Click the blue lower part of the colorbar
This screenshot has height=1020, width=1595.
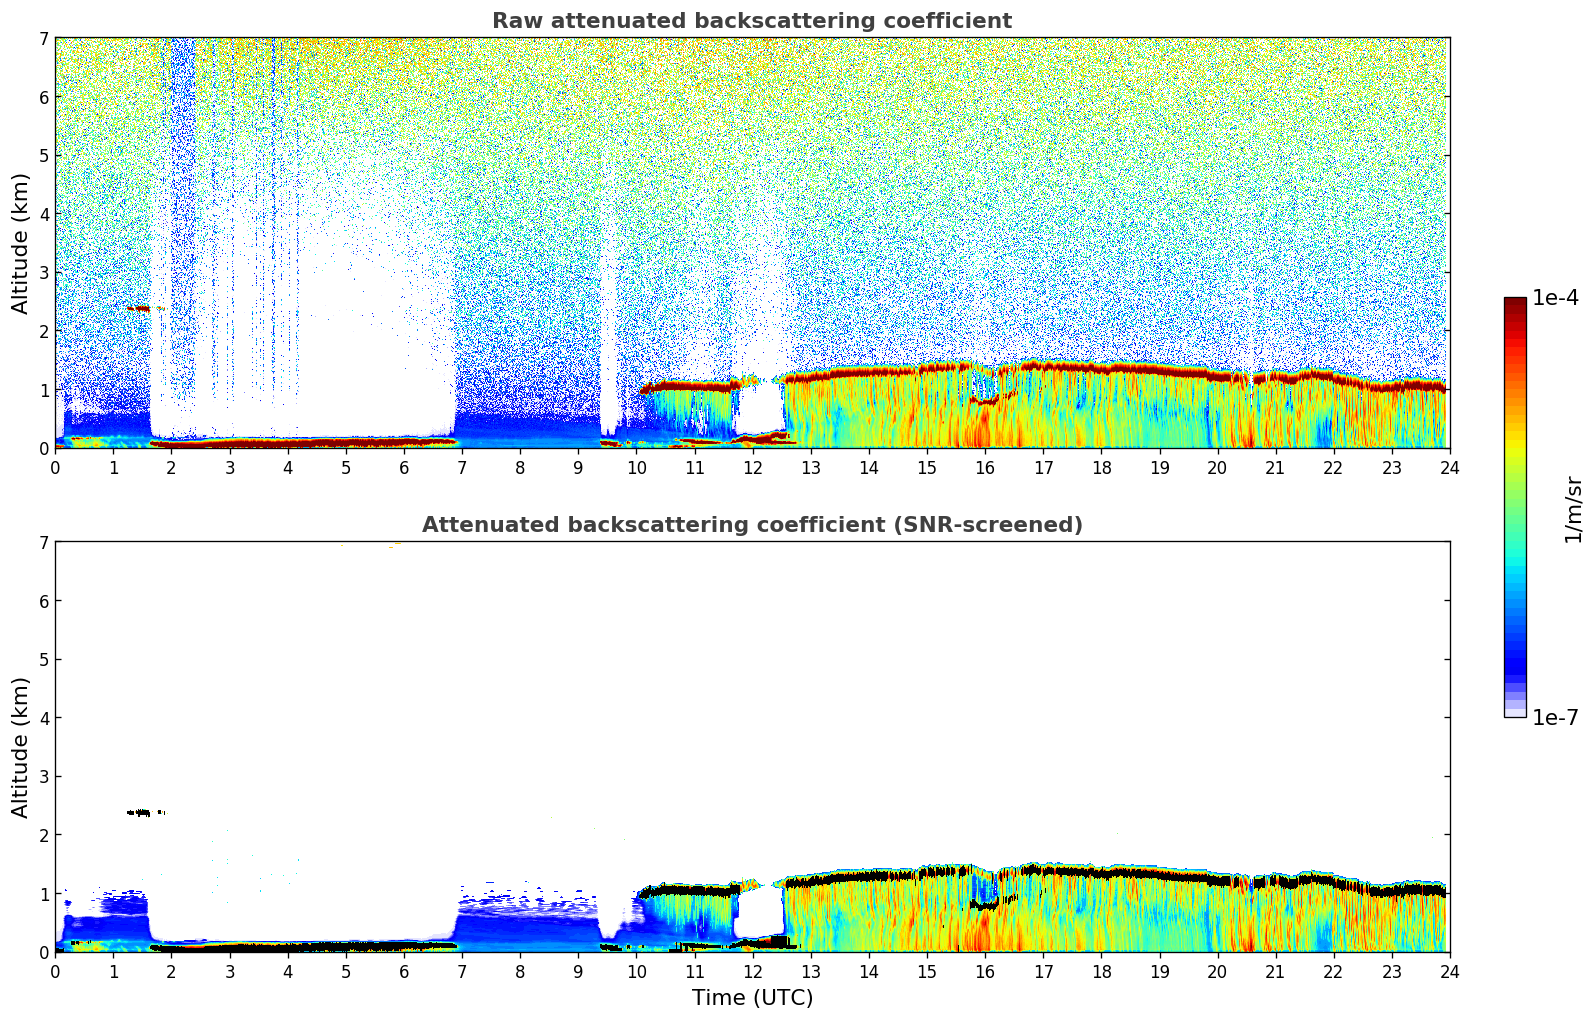[1515, 650]
